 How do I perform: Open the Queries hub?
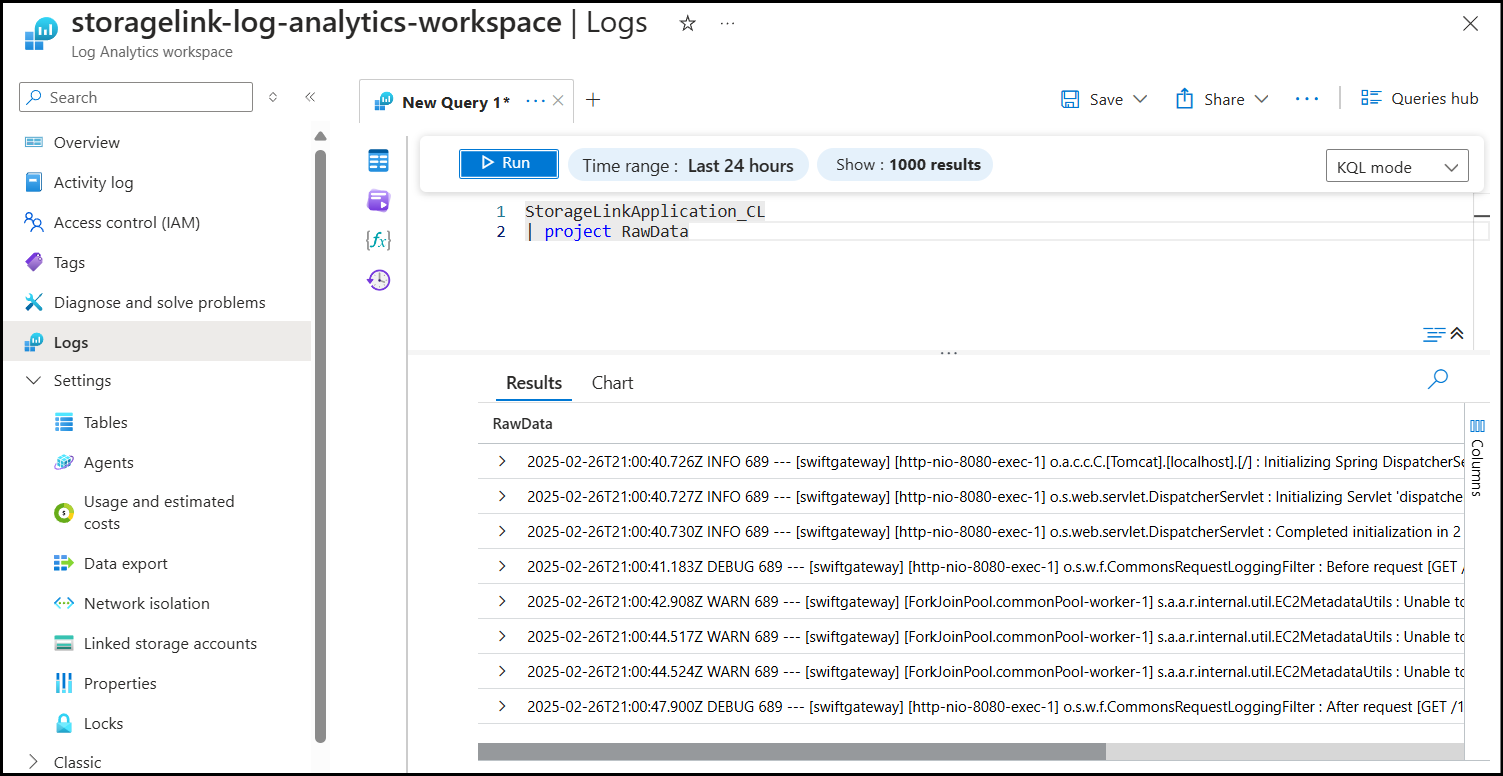(1419, 98)
